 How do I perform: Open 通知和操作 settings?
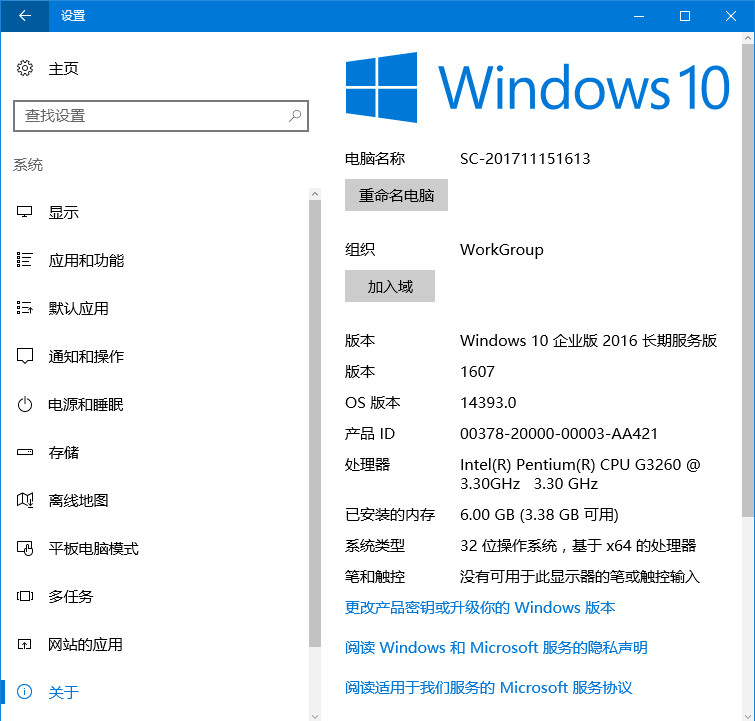click(x=86, y=356)
